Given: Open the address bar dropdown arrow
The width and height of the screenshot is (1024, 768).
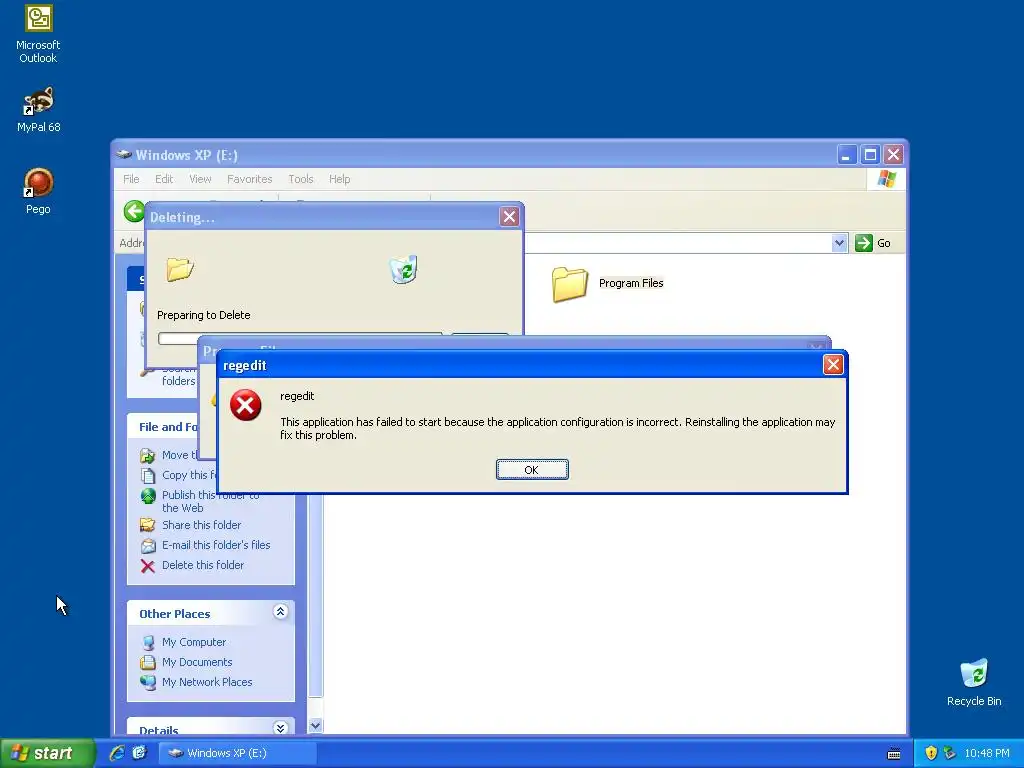Looking at the screenshot, I should tap(839, 243).
